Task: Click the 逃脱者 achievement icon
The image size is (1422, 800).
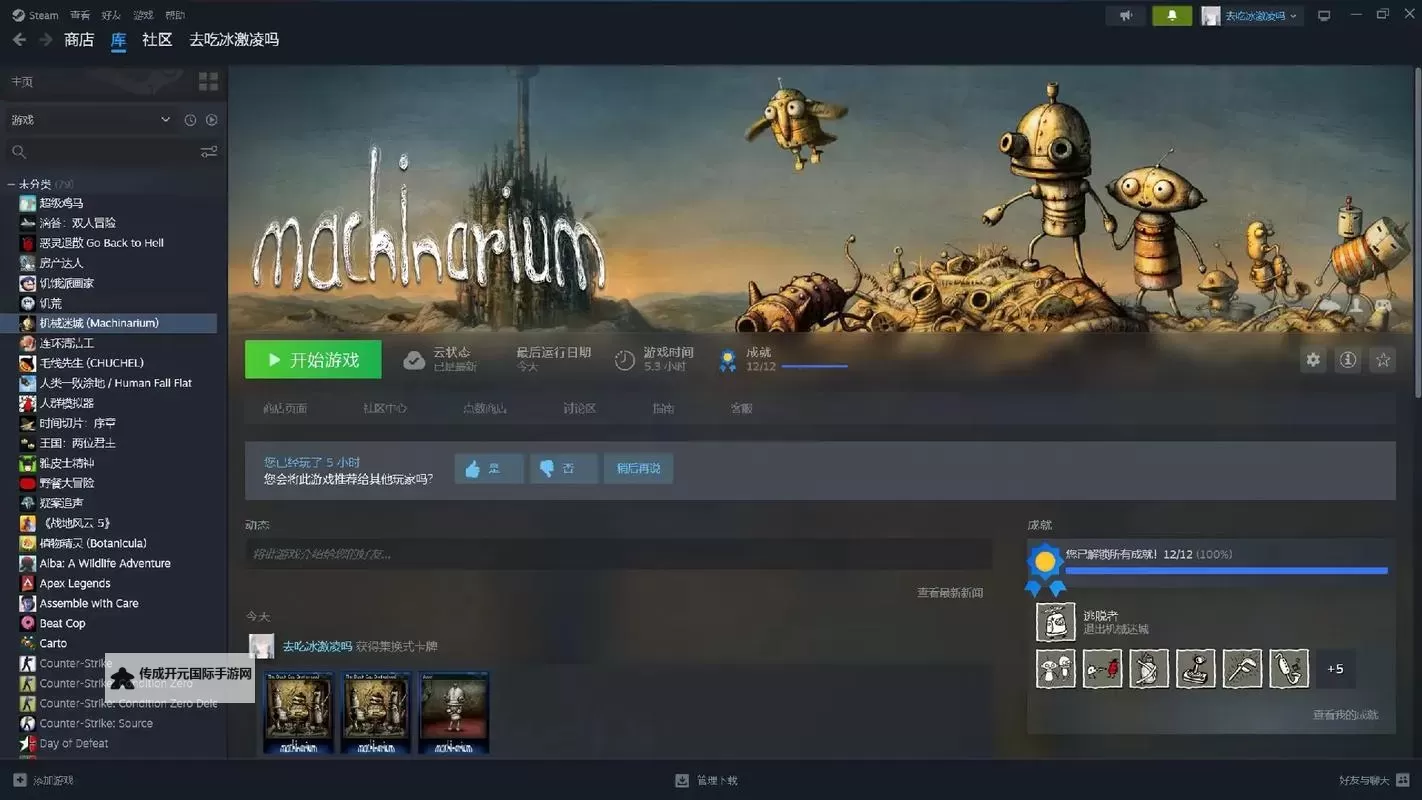Action: (x=1056, y=622)
